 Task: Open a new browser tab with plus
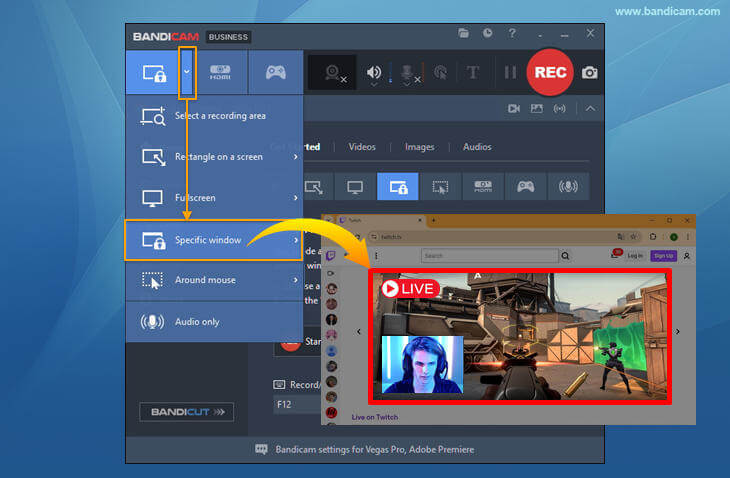pyautogui.click(x=433, y=220)
